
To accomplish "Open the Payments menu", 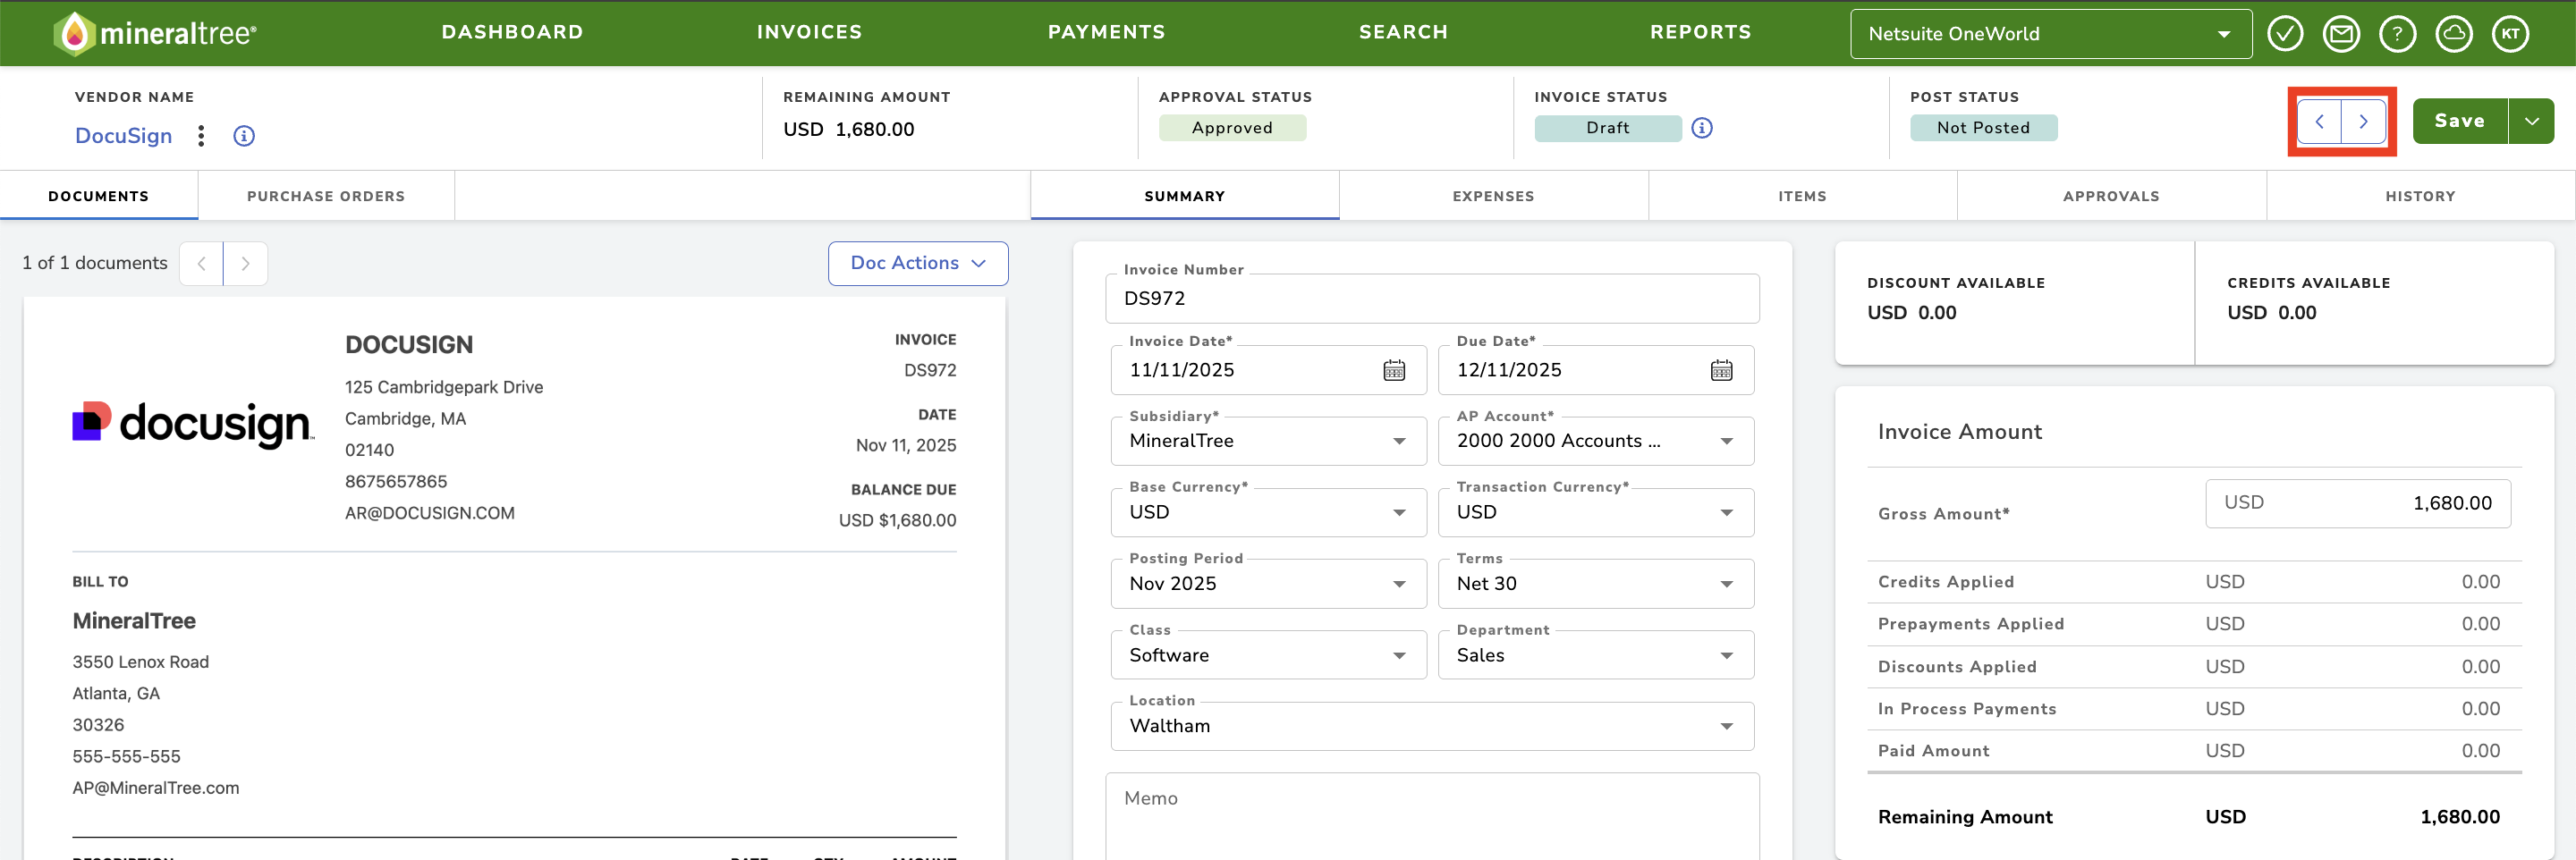I will tap(1106, 32).
